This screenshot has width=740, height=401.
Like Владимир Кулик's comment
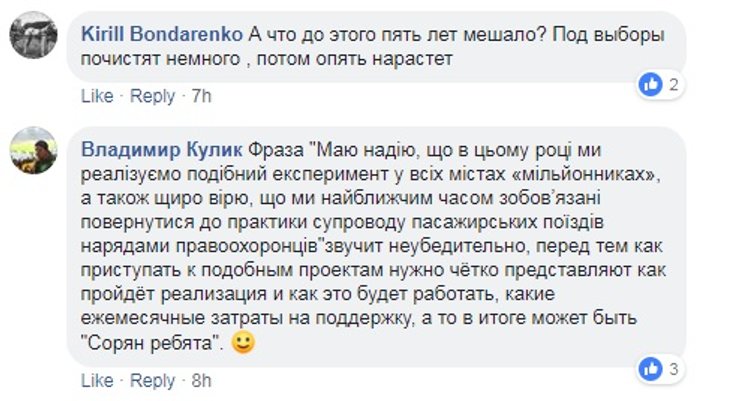pyautogui.click(x=96, y=380)
